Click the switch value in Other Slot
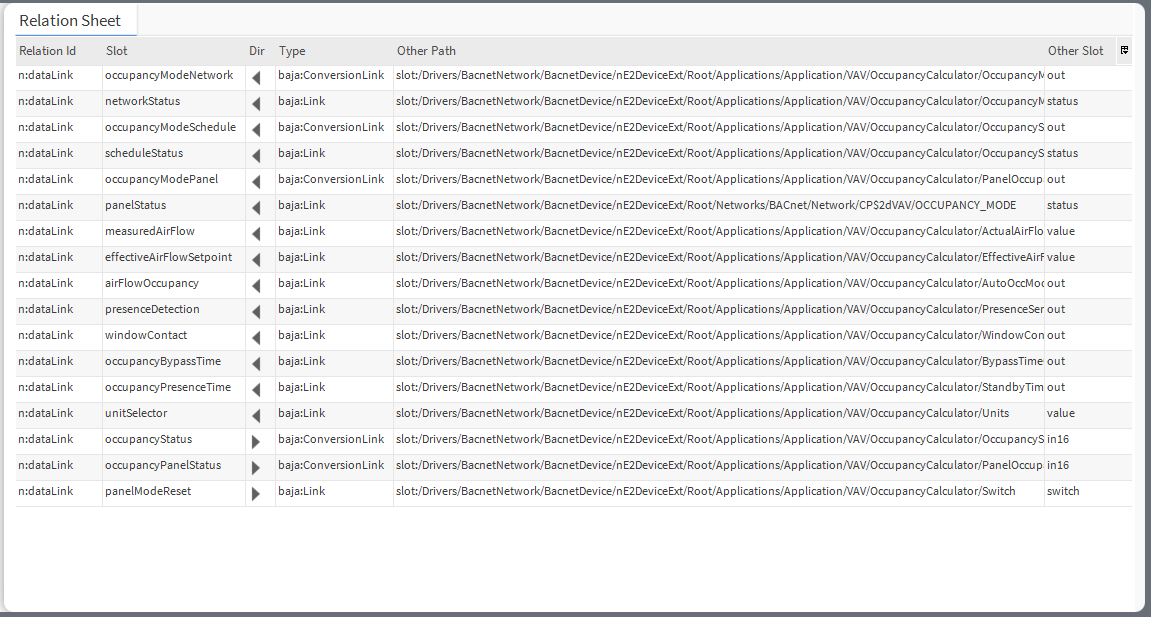Viewport: 1151px width, 617px height. (x=1063, y=491)
